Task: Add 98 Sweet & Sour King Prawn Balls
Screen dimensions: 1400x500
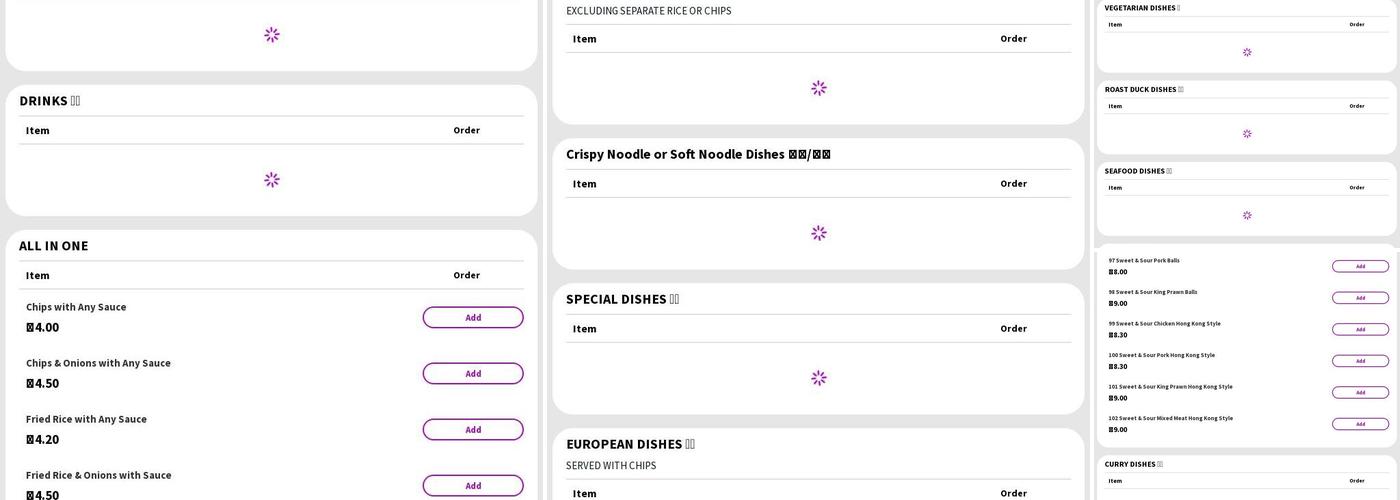Action: click(x=1360, y=298)
